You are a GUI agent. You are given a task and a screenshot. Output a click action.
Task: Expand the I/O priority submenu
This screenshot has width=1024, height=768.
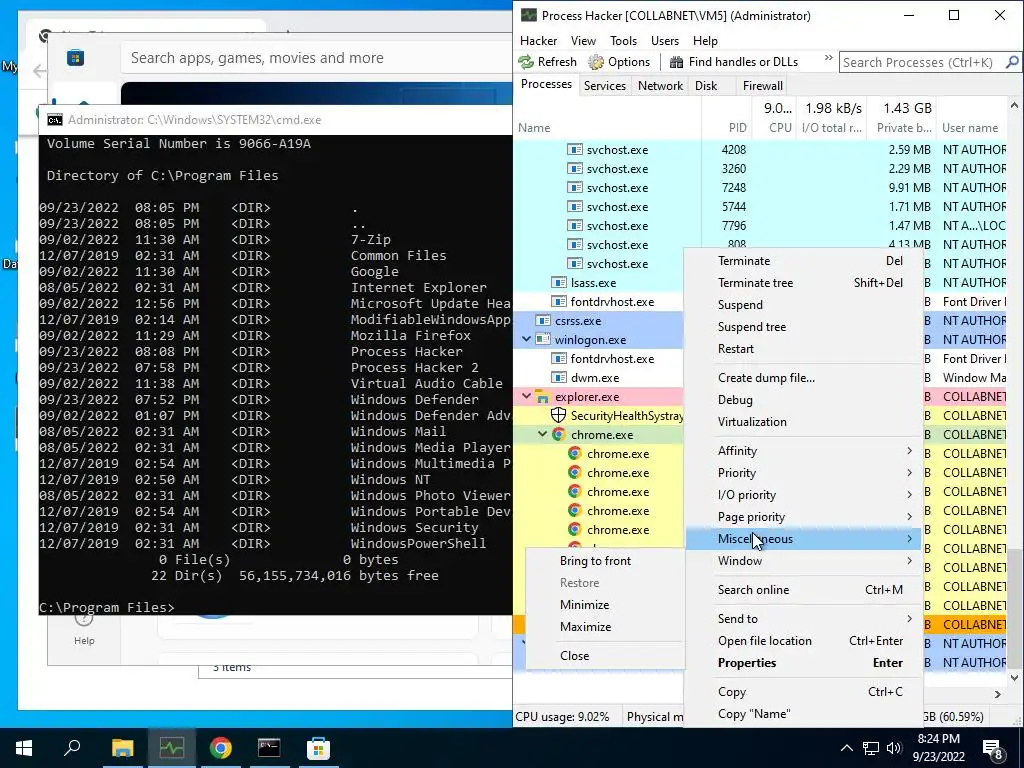[x=804, y=495]
